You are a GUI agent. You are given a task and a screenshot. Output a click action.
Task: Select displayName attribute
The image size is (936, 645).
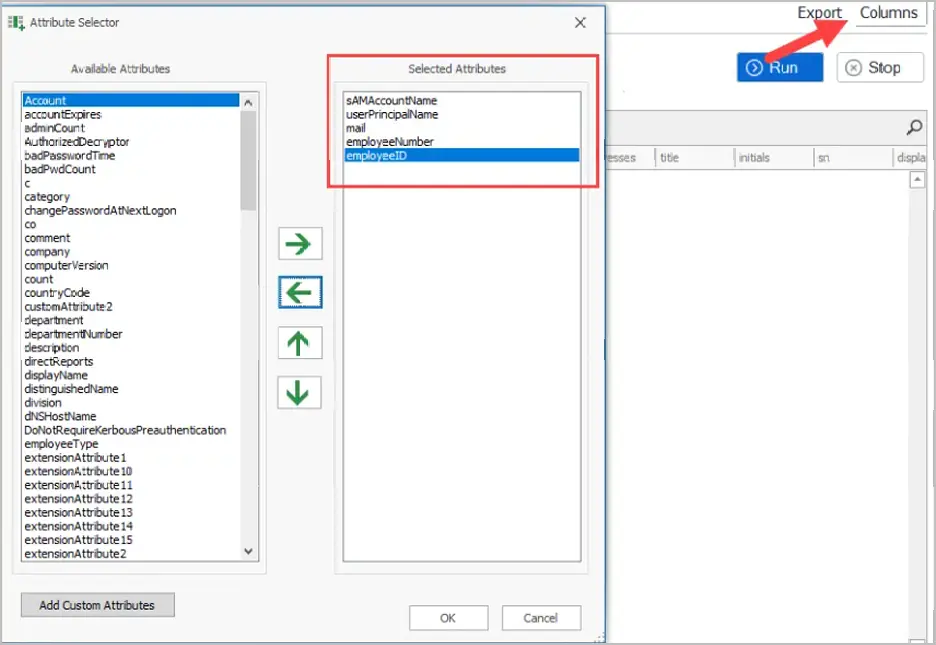(56, 375)
